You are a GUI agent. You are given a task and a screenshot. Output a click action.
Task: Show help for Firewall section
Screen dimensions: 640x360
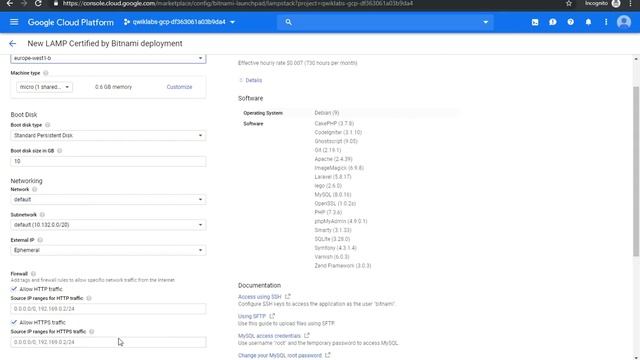(x=33, y=273)
